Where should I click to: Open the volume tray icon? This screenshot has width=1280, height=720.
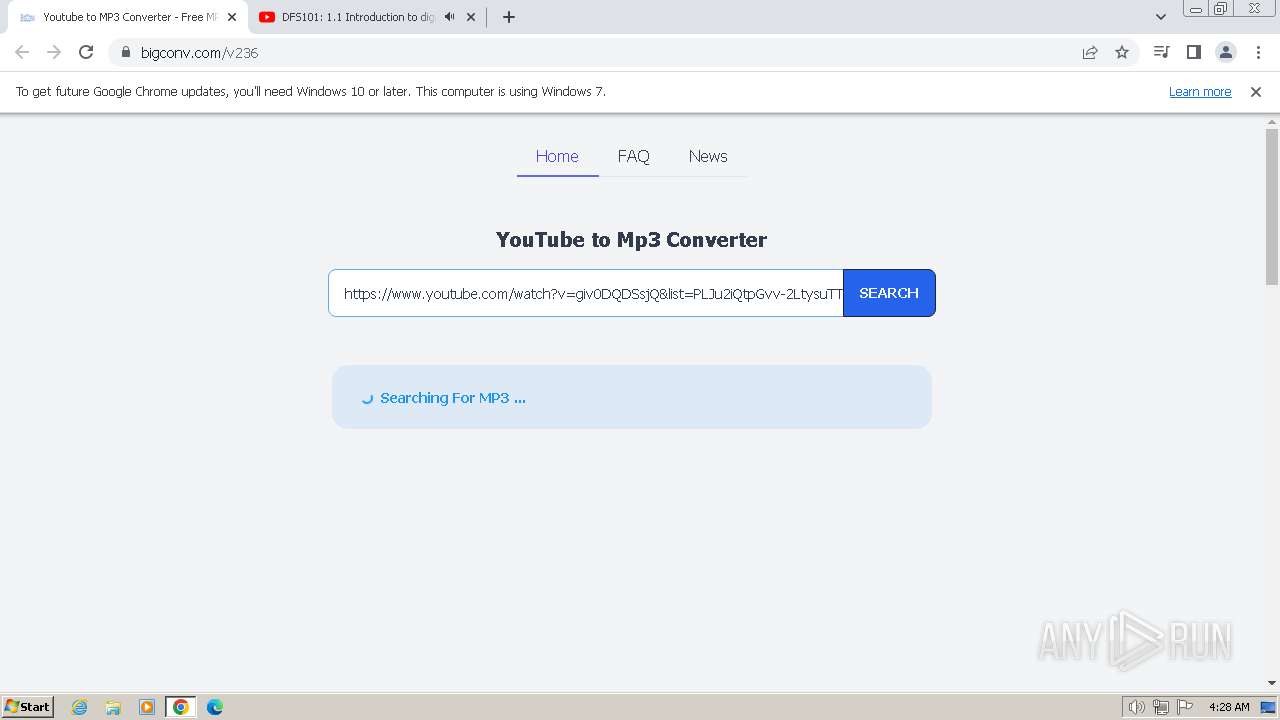coord(1136,707)
